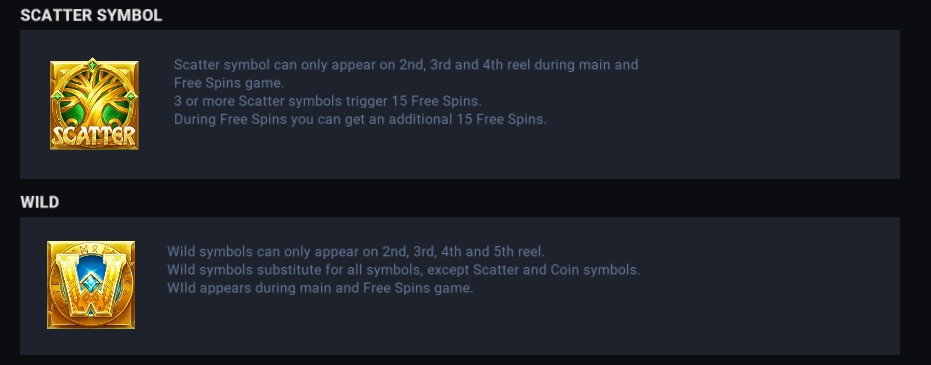Viewport: 931px width, 365px height.
Task: Click the green gem atop the Scatter icon
Action: coord(93,64)
